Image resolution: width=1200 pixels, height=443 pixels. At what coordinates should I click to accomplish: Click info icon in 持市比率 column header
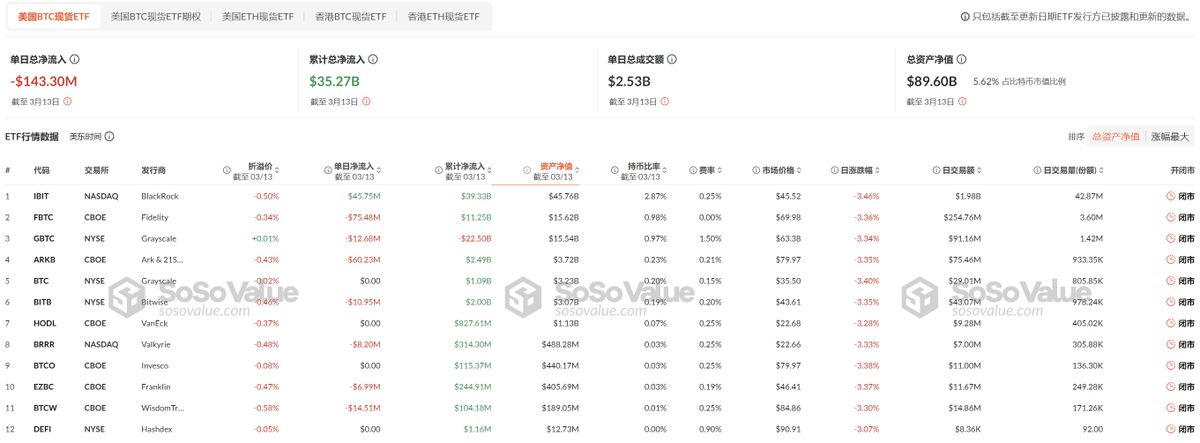tap(616, 171)
